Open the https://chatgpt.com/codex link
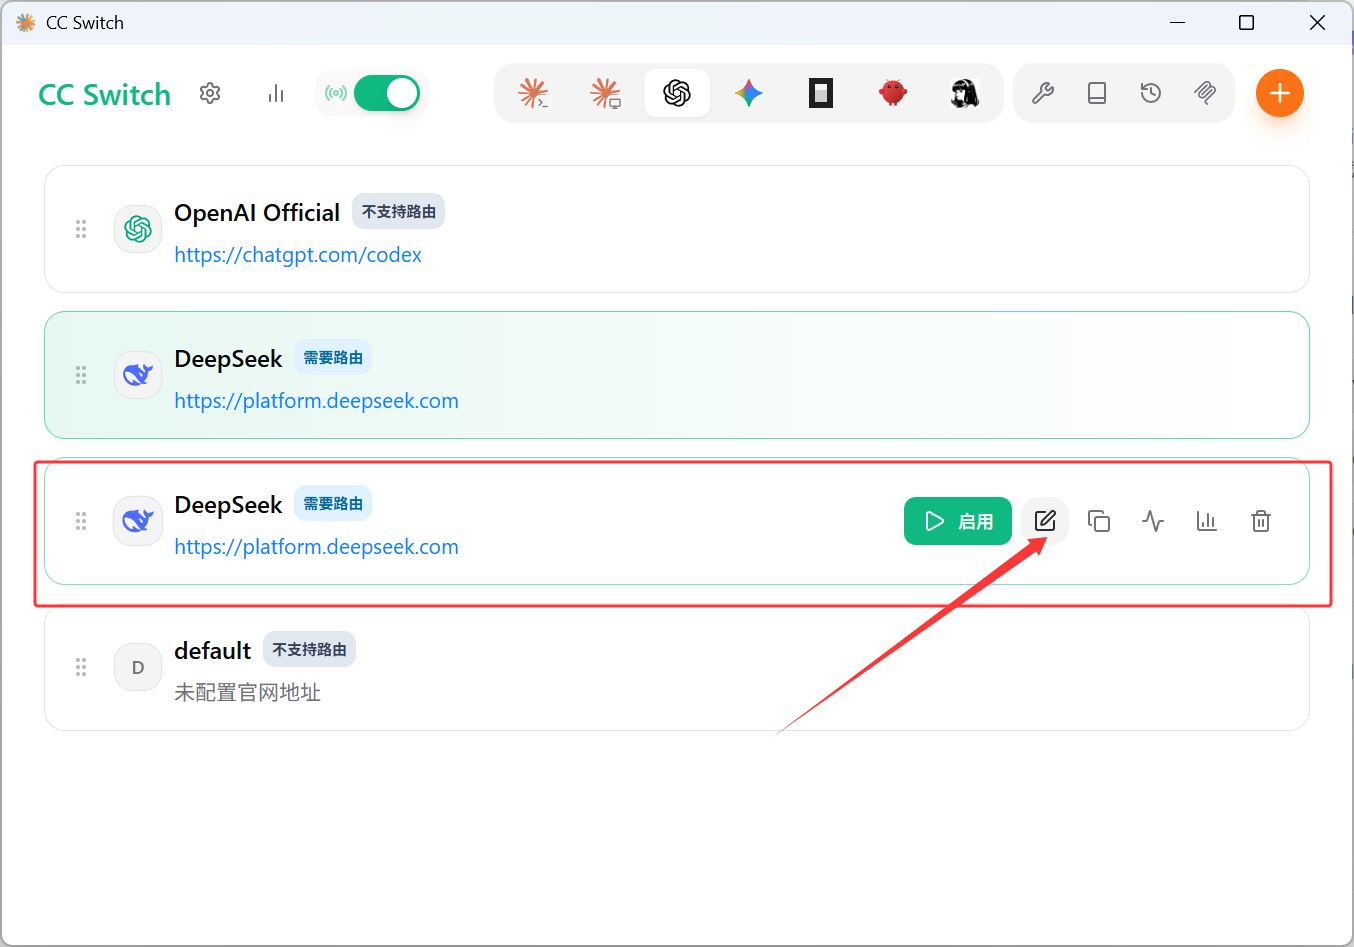The width and height of the screenshot is (1354, 947). (x=298, y=255)
